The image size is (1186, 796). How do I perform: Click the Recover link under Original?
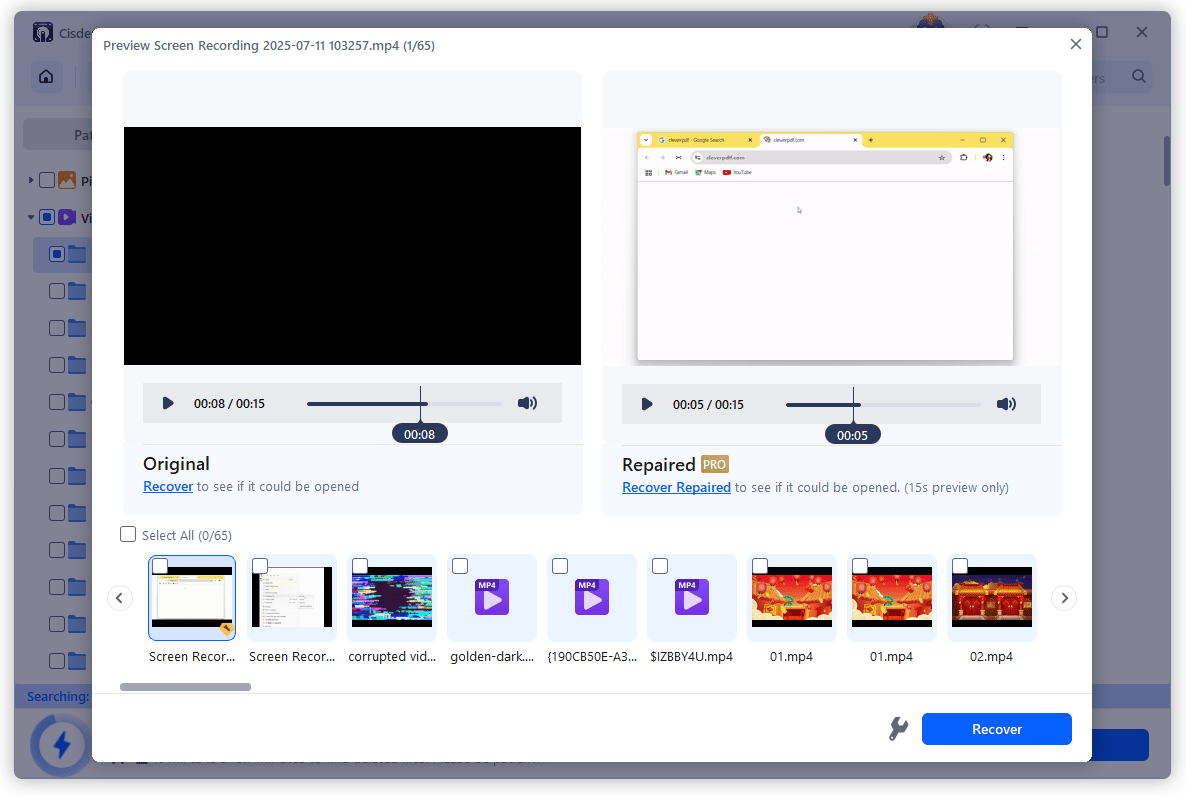pos(168,486)
